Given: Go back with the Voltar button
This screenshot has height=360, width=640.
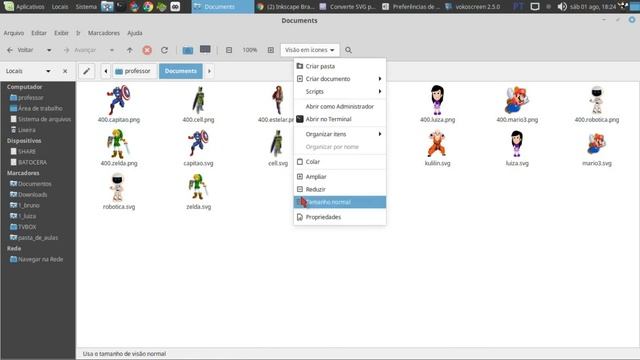Looking at the screenshot, I should (x=20, y=50).
